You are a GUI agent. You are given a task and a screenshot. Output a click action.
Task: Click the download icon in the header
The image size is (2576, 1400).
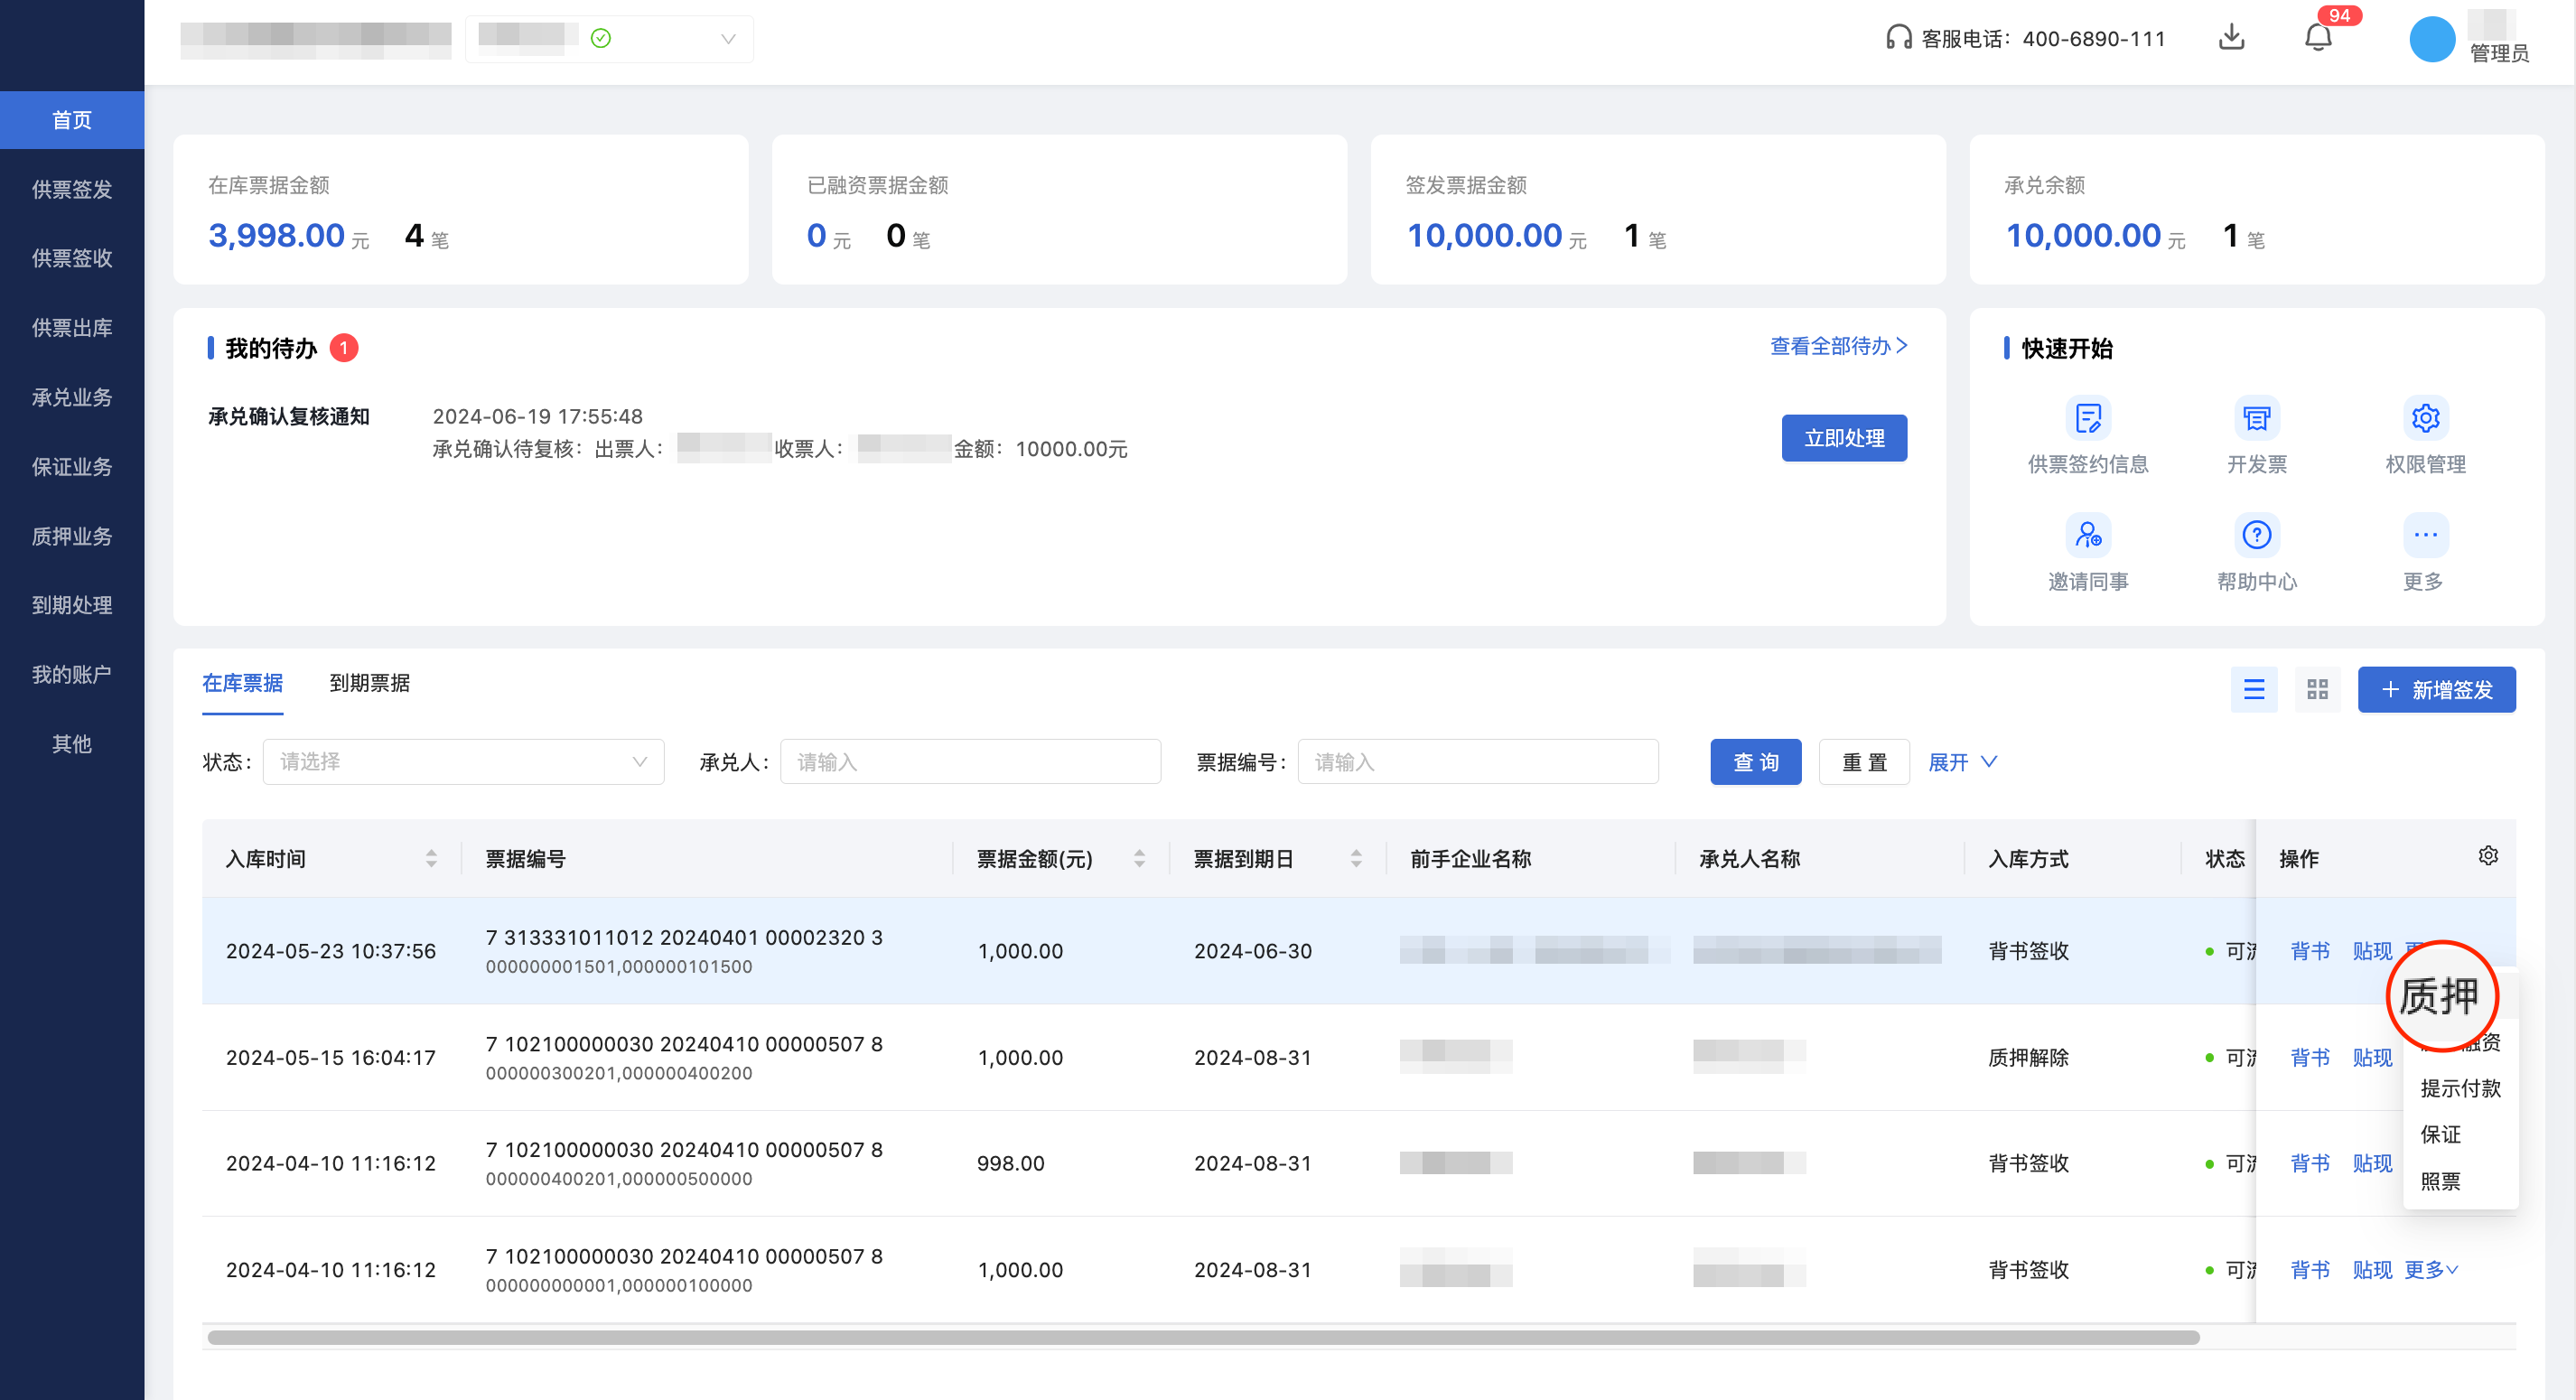pos(2231,38)
